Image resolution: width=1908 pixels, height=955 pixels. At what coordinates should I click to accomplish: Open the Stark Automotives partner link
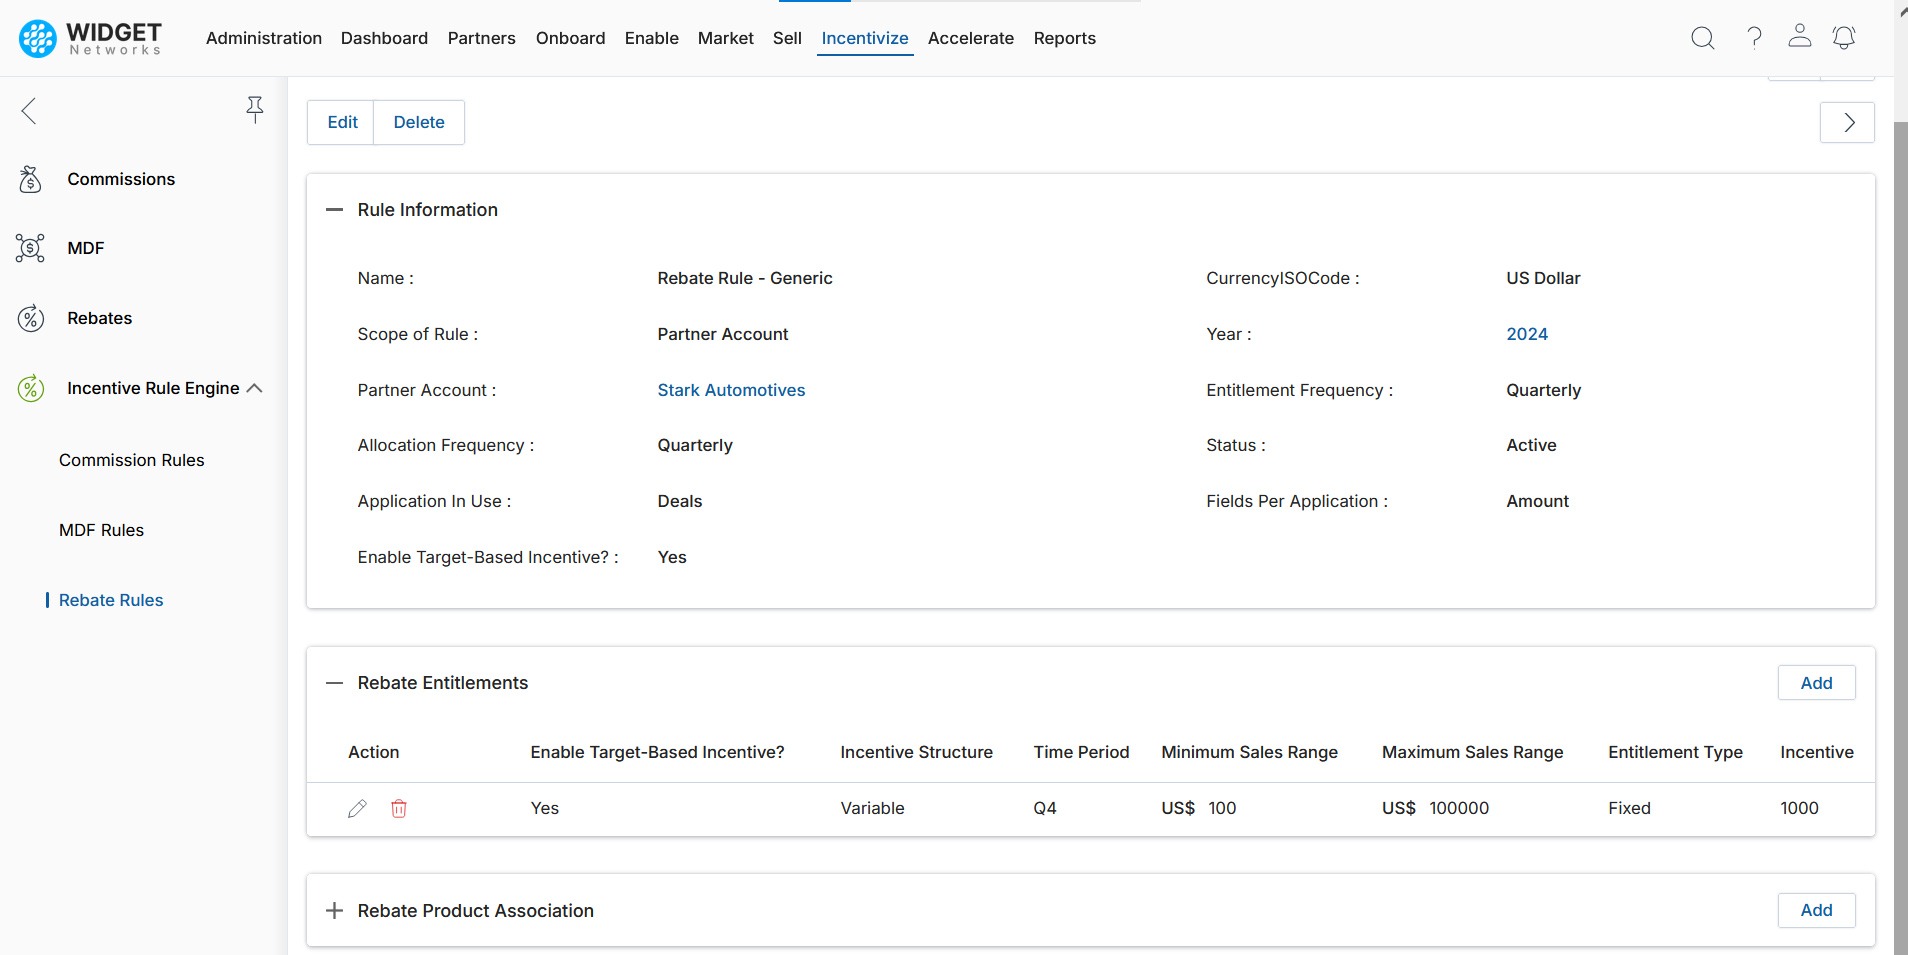click(x=731, y=390)
